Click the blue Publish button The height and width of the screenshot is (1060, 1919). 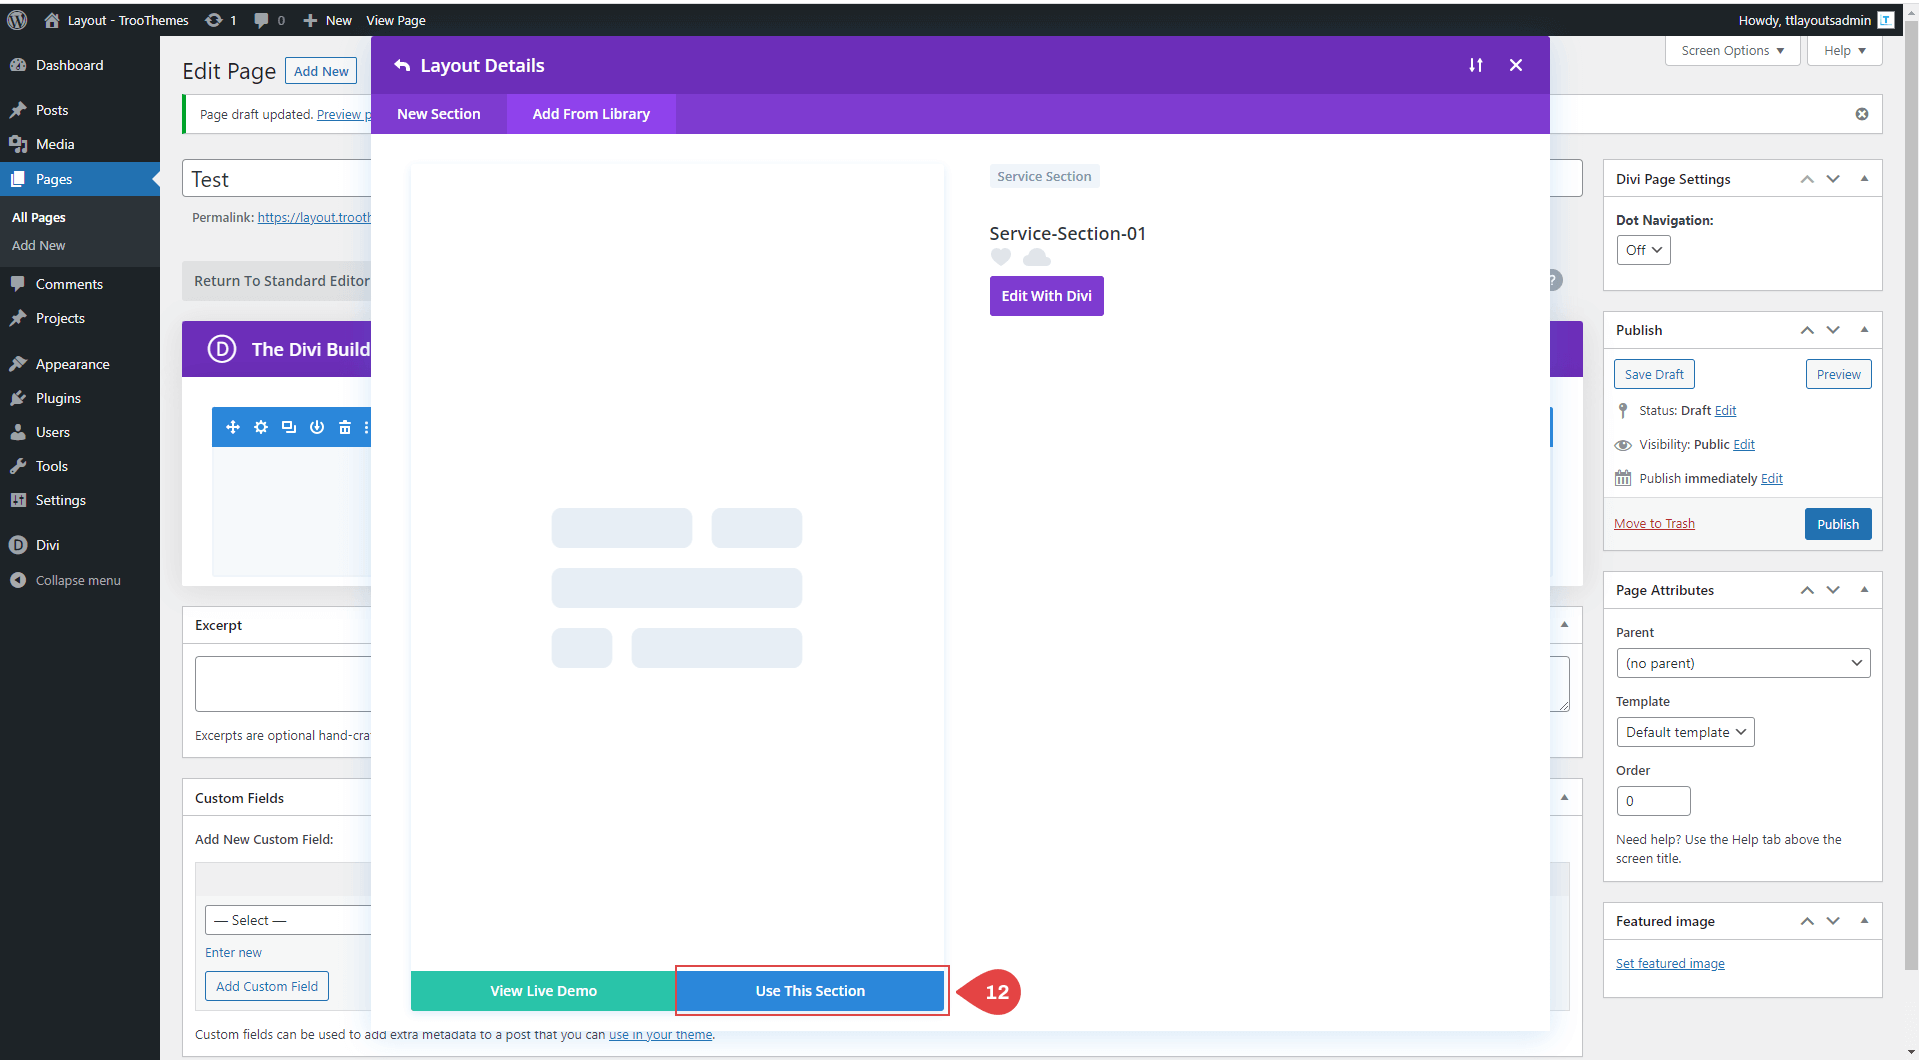[1838, 524]
